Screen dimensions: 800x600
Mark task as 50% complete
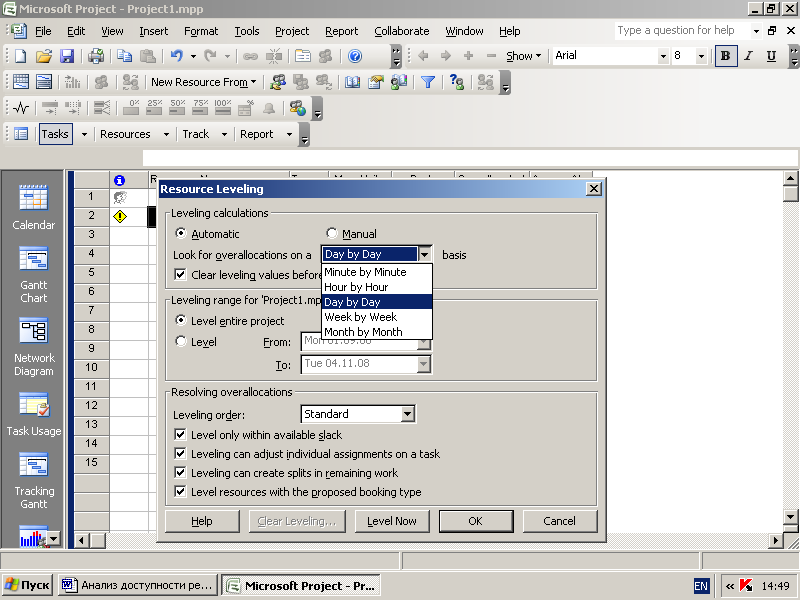click(178, 107)
